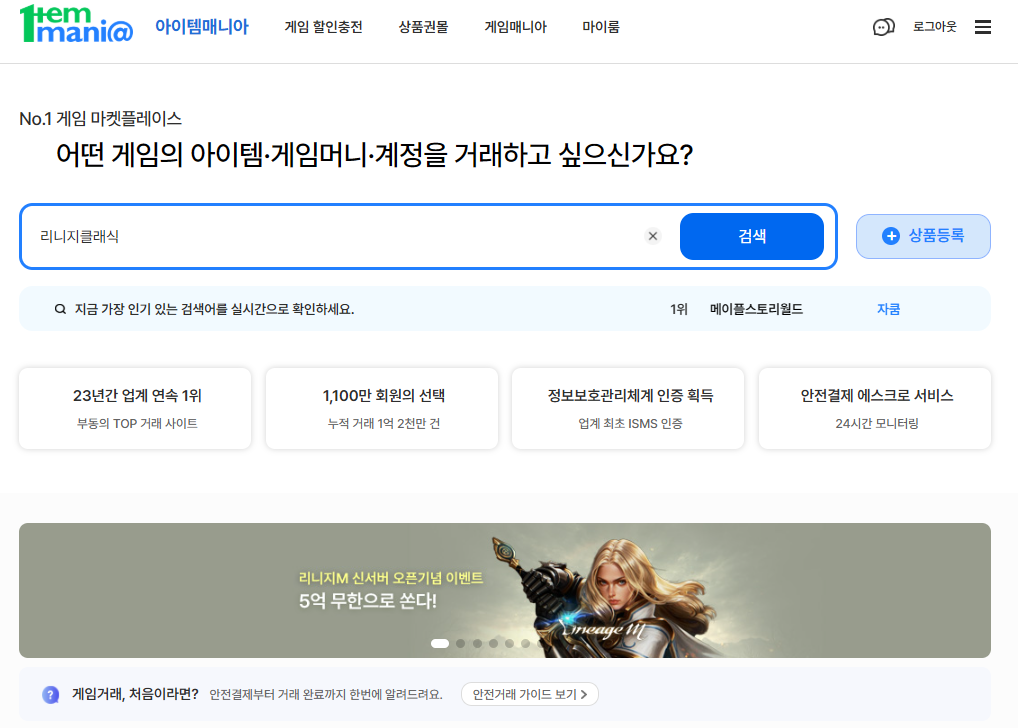Image resolution: width=1018 pixels, height=728 pixels.
Task: Open the 마이룸 menu
Action: 601,27
